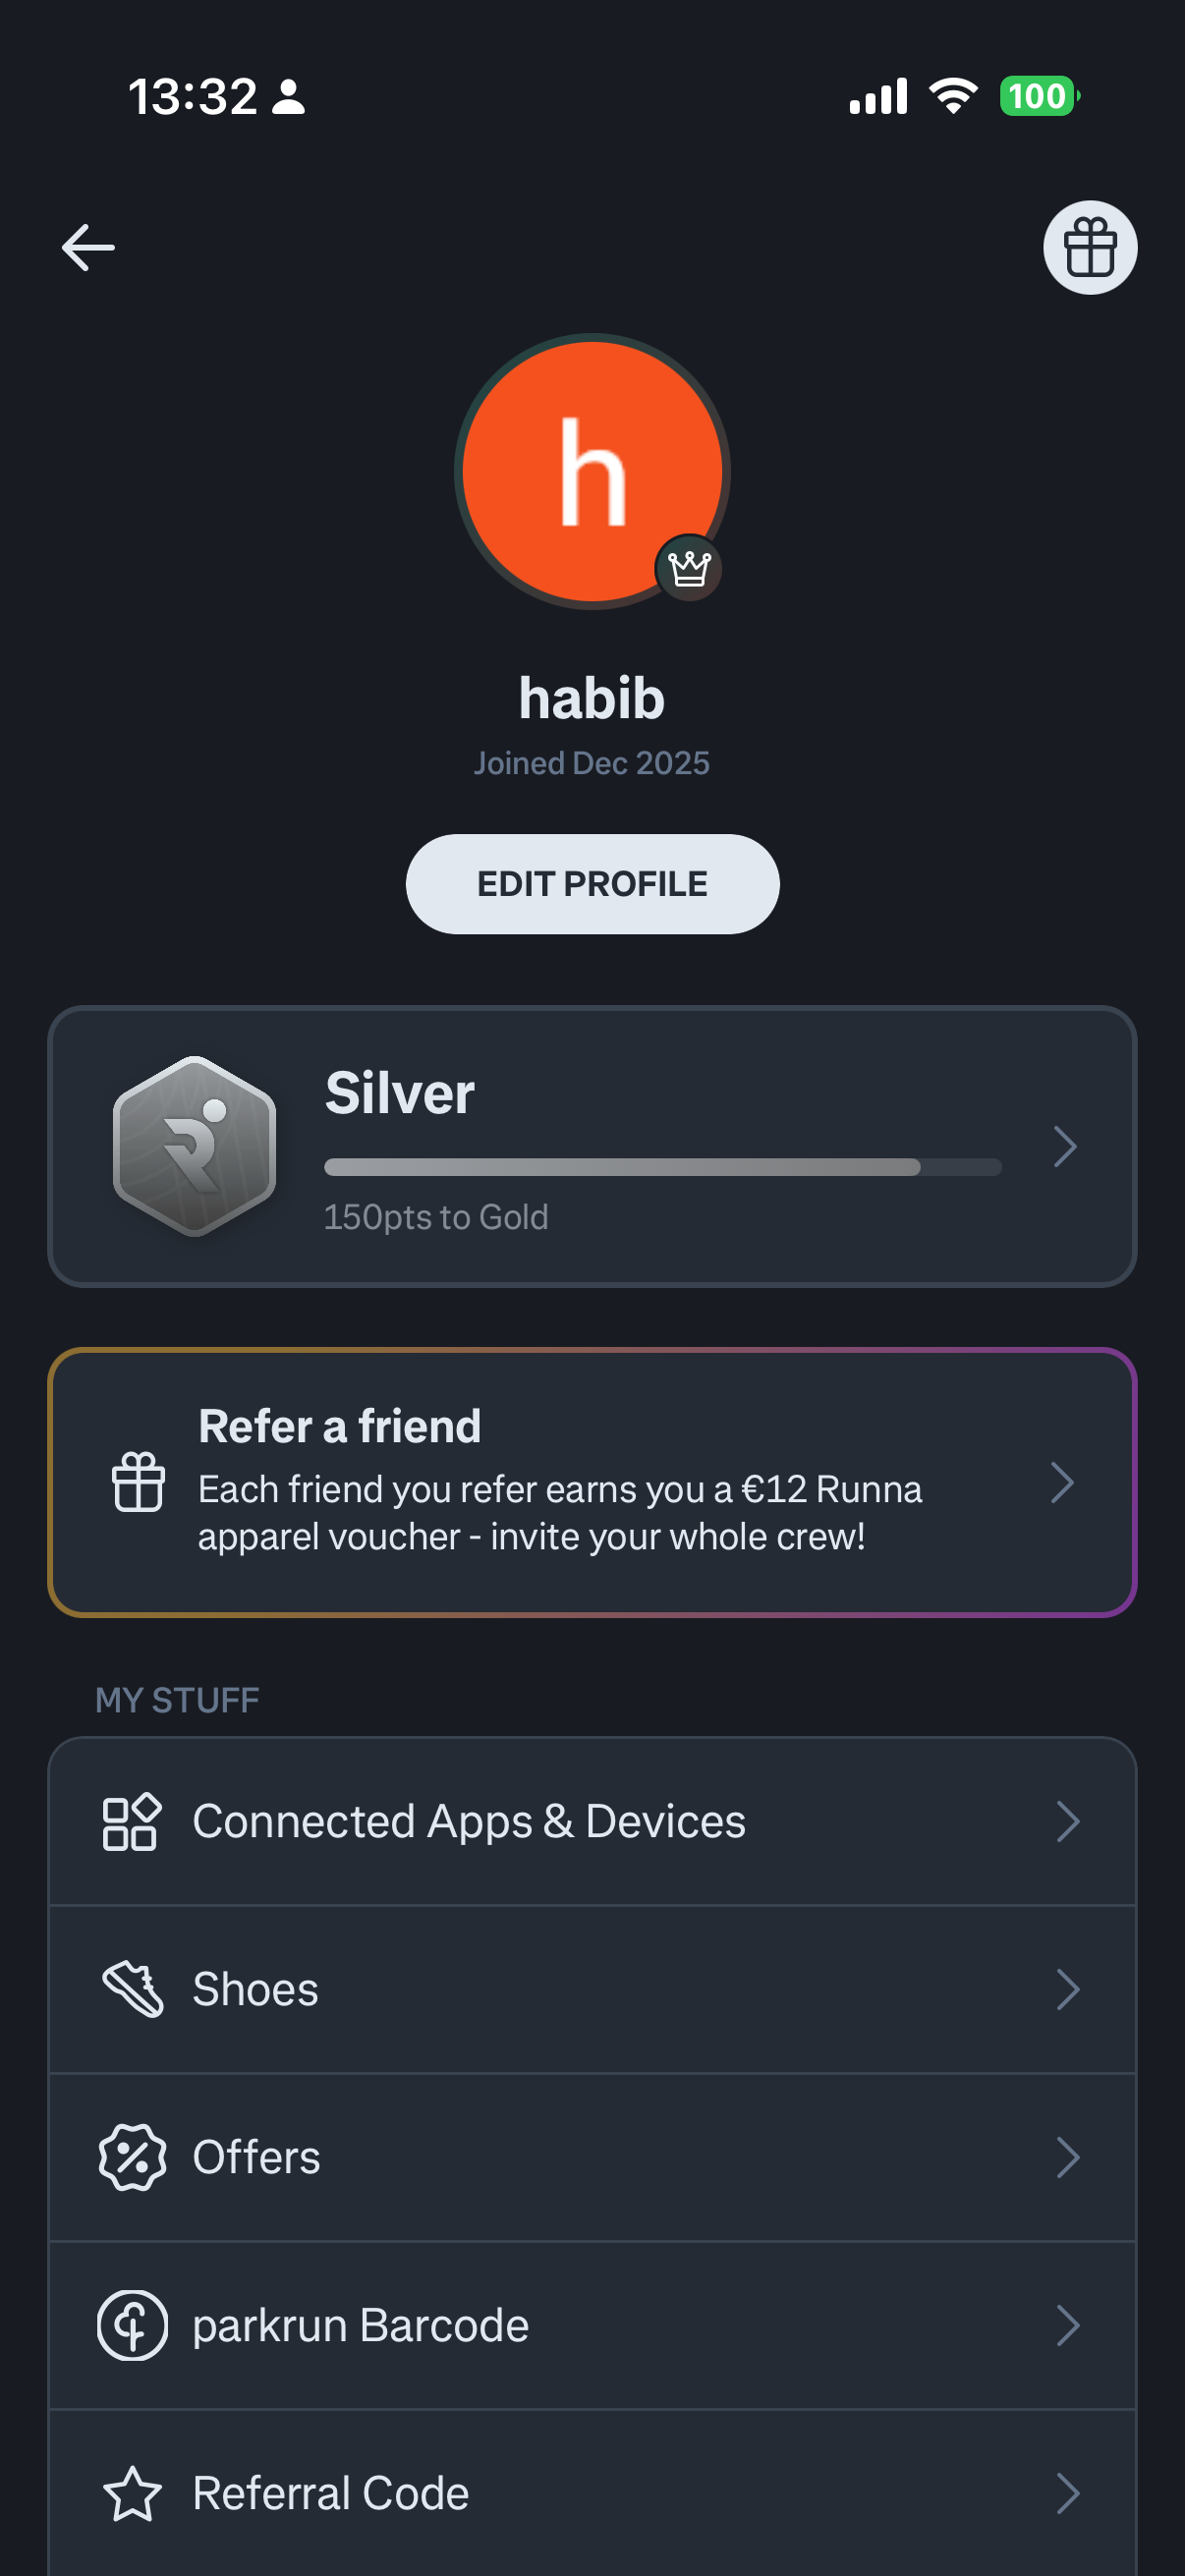Tap the back arrow icon
The image size is (1185, 2576).
pyautogui.click(x=88, y=248)
